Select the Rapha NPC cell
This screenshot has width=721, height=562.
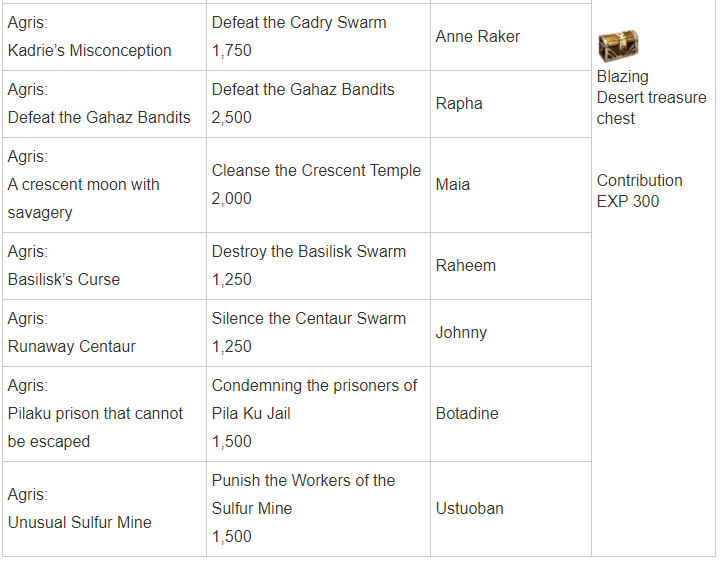coord(510,104)
